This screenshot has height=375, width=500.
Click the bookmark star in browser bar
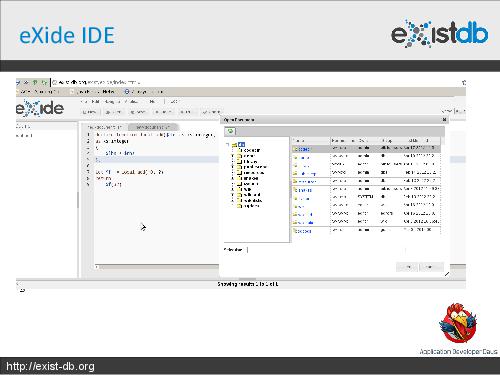tap(463, 82)
